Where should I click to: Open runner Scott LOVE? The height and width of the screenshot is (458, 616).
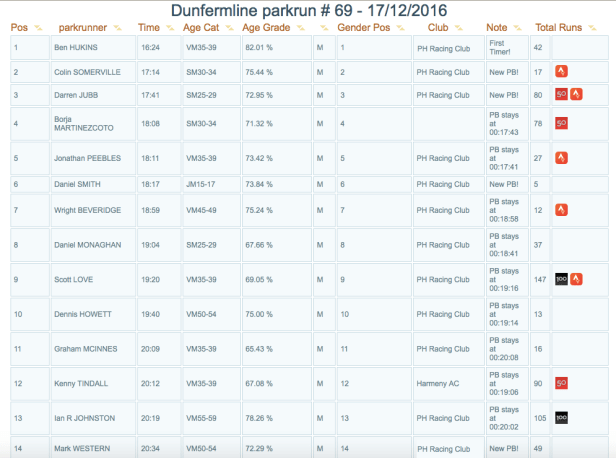(x=73, y=279)
